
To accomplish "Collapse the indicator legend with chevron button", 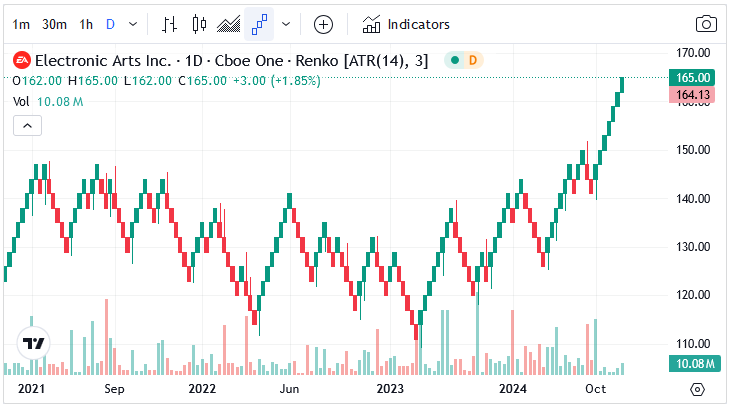I will 27,125.
